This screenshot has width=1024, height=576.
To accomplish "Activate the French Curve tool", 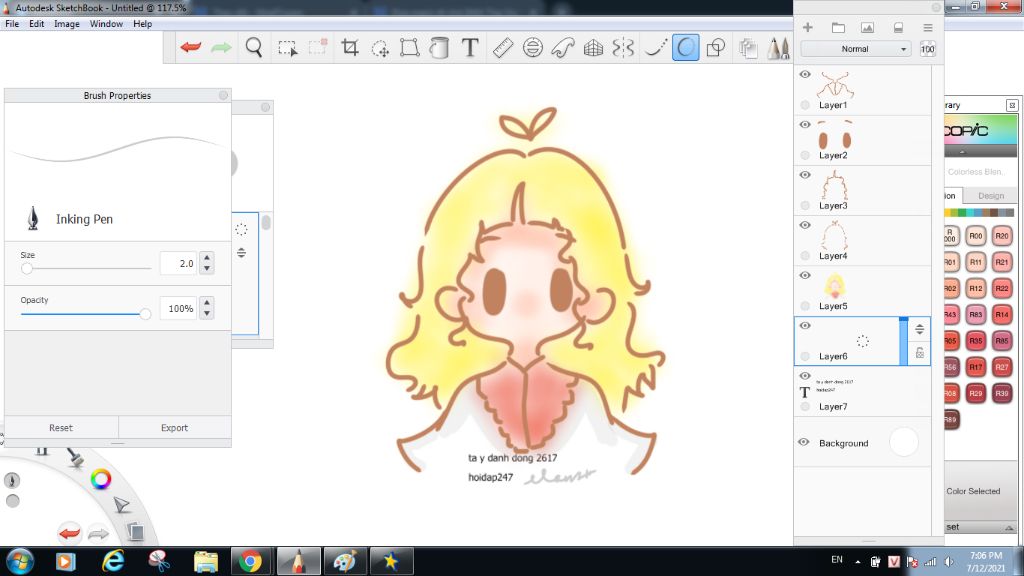I will [x=563, y=47].
